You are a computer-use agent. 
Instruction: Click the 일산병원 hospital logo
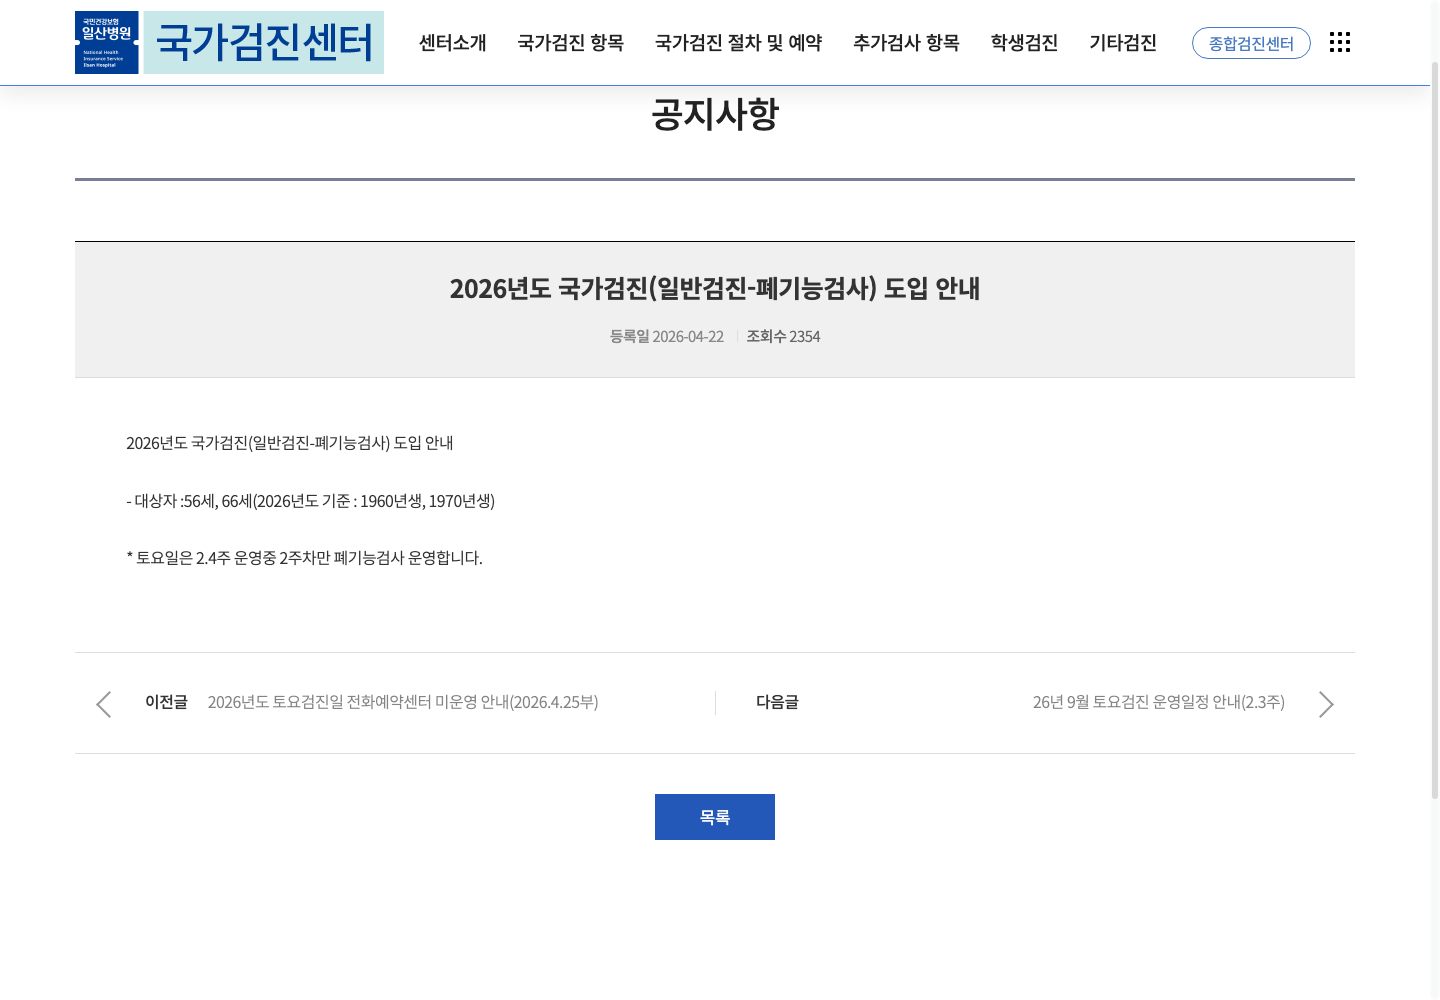(107, 43)
